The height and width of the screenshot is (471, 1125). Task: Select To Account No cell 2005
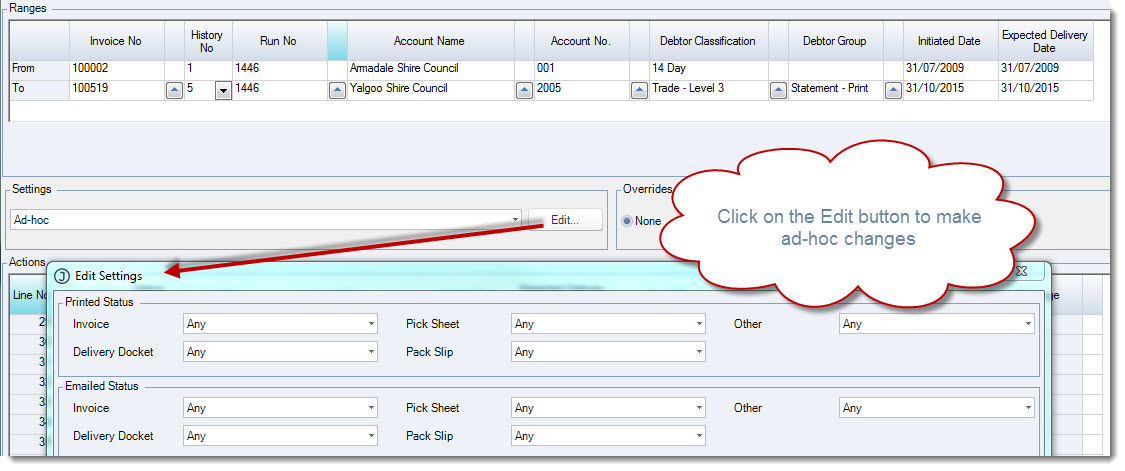click(580, 89)
